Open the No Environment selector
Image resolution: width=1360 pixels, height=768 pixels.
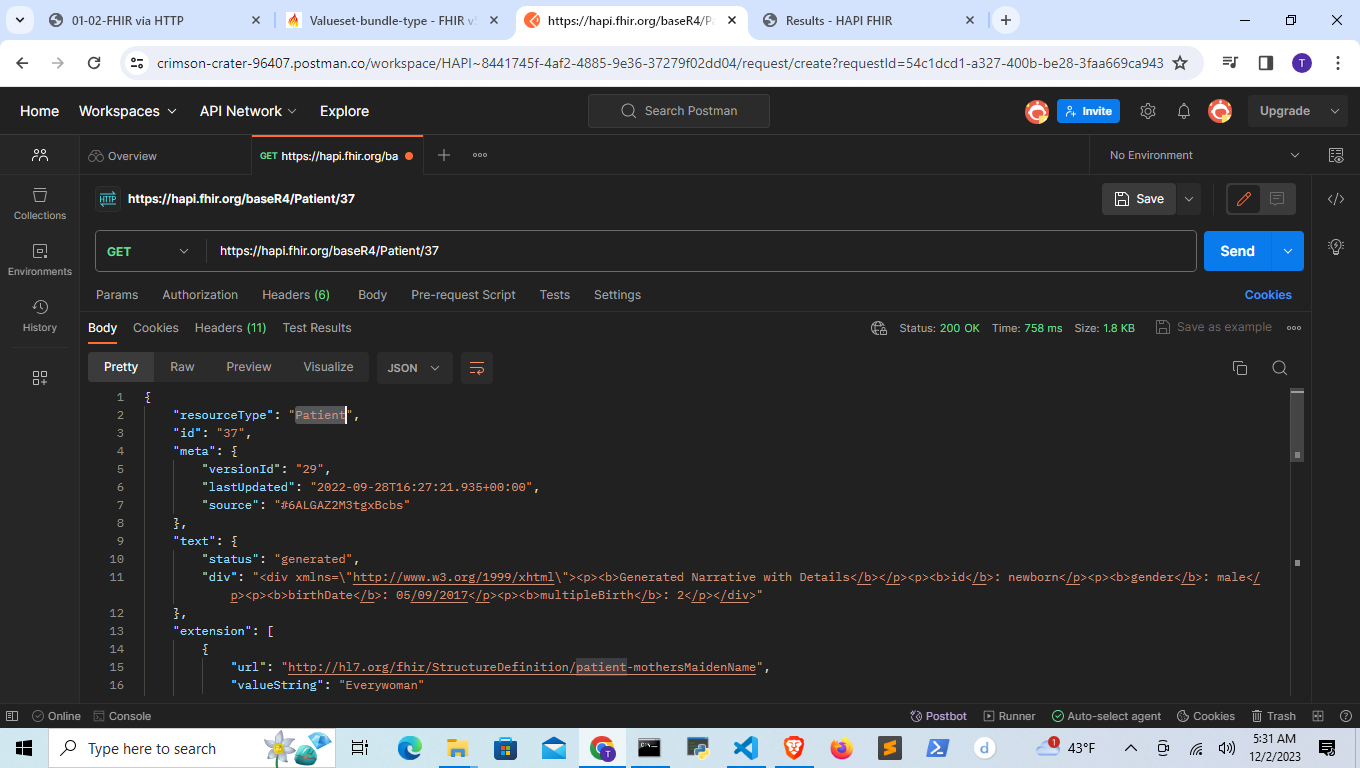pyautogui.click(x=1204, y=155)
